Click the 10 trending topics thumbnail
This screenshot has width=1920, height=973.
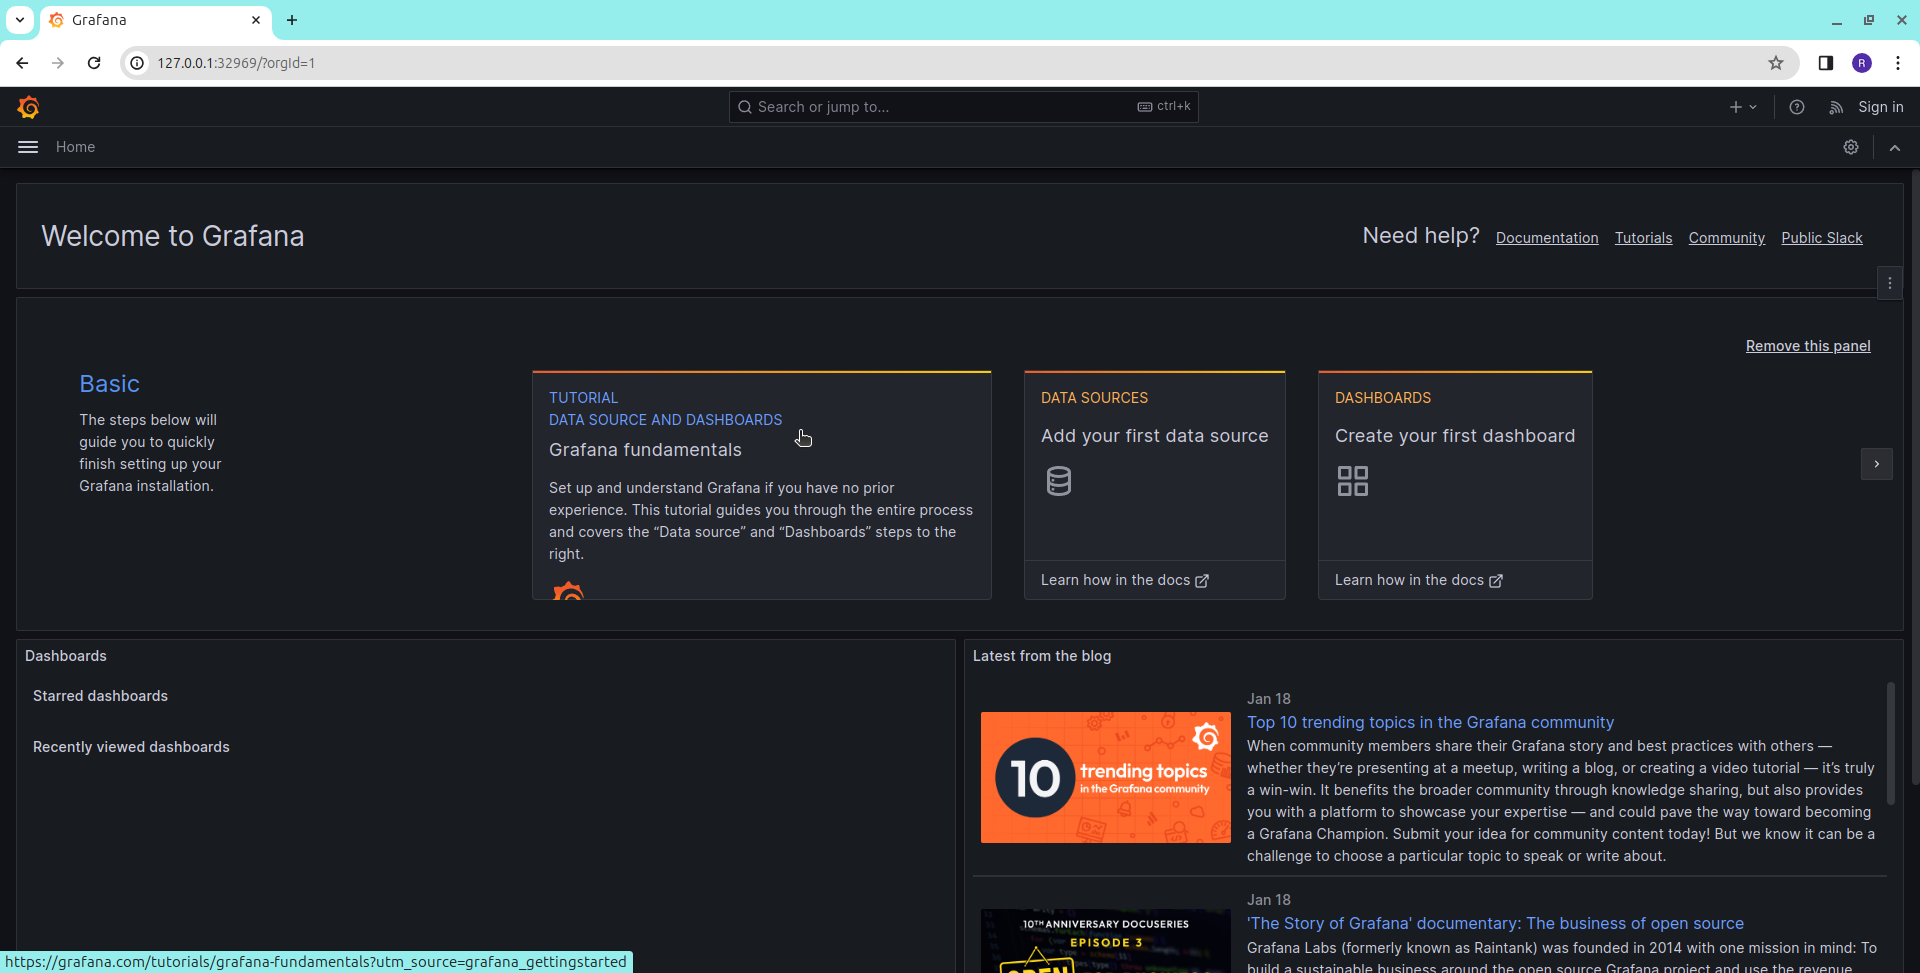pyautogui.click(x=1106, y=777)
